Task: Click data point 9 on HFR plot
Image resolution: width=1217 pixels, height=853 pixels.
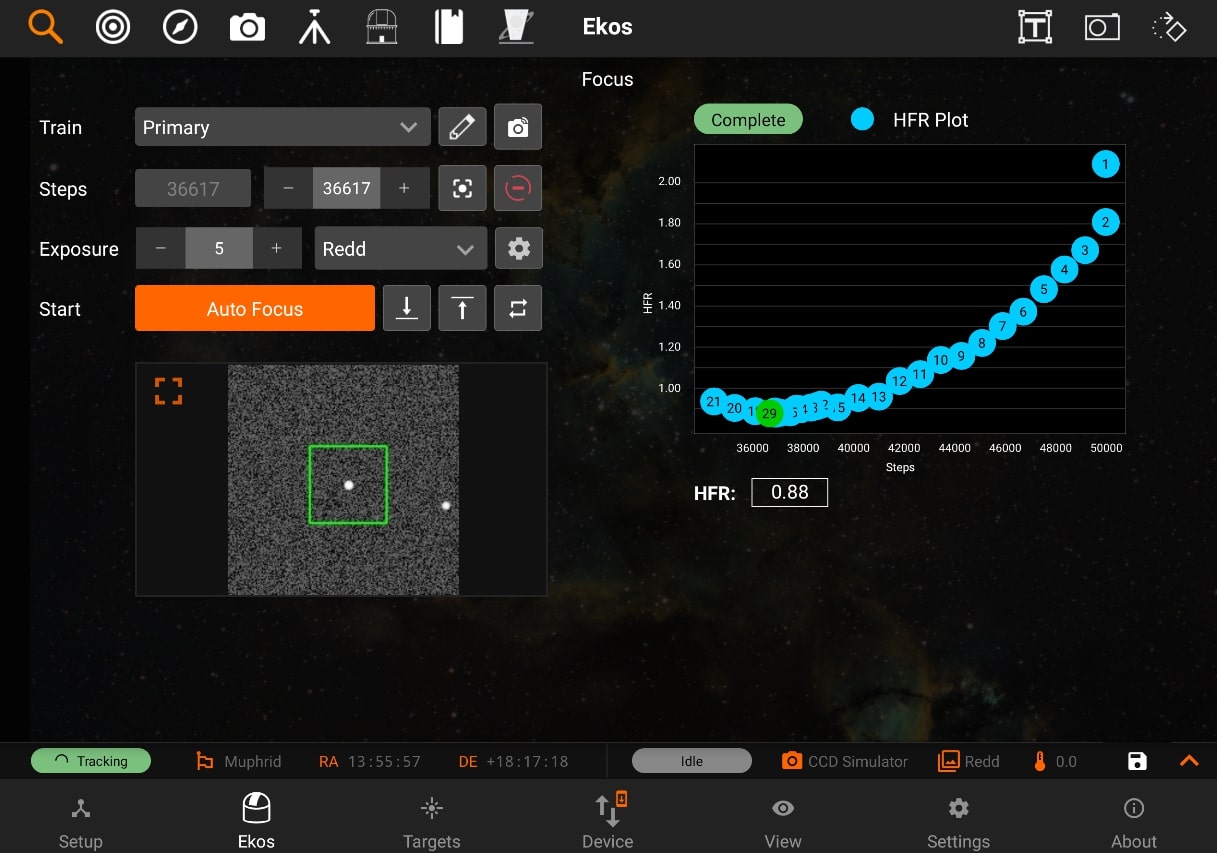Action: tap(961, 355)
